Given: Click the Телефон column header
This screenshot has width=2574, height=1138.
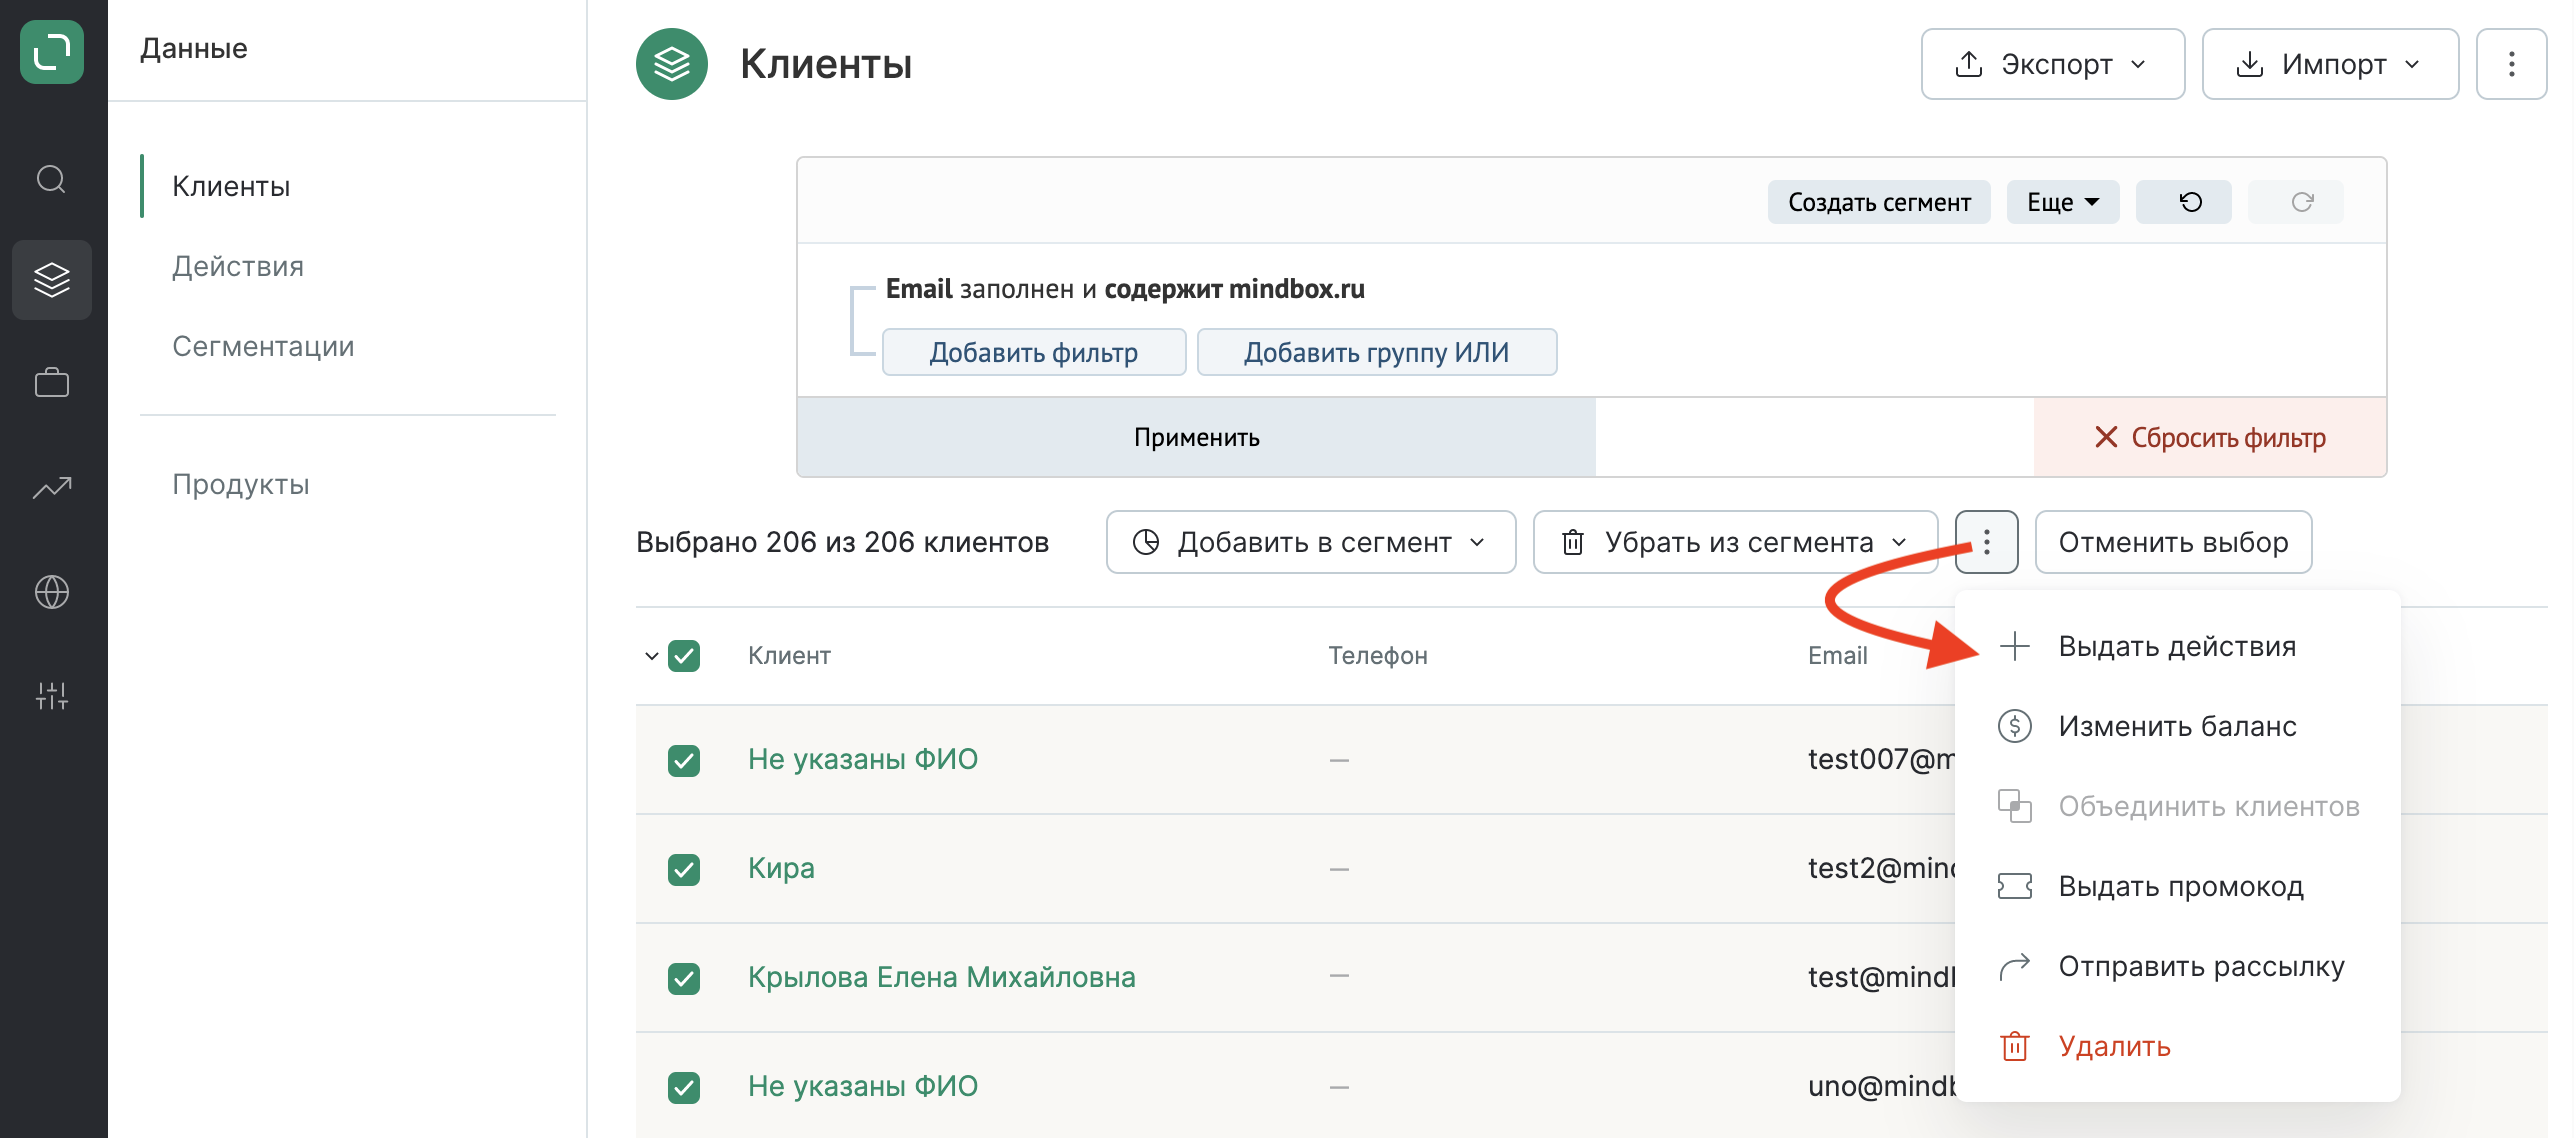Looking at the screenshot, I should [1378, 656].
